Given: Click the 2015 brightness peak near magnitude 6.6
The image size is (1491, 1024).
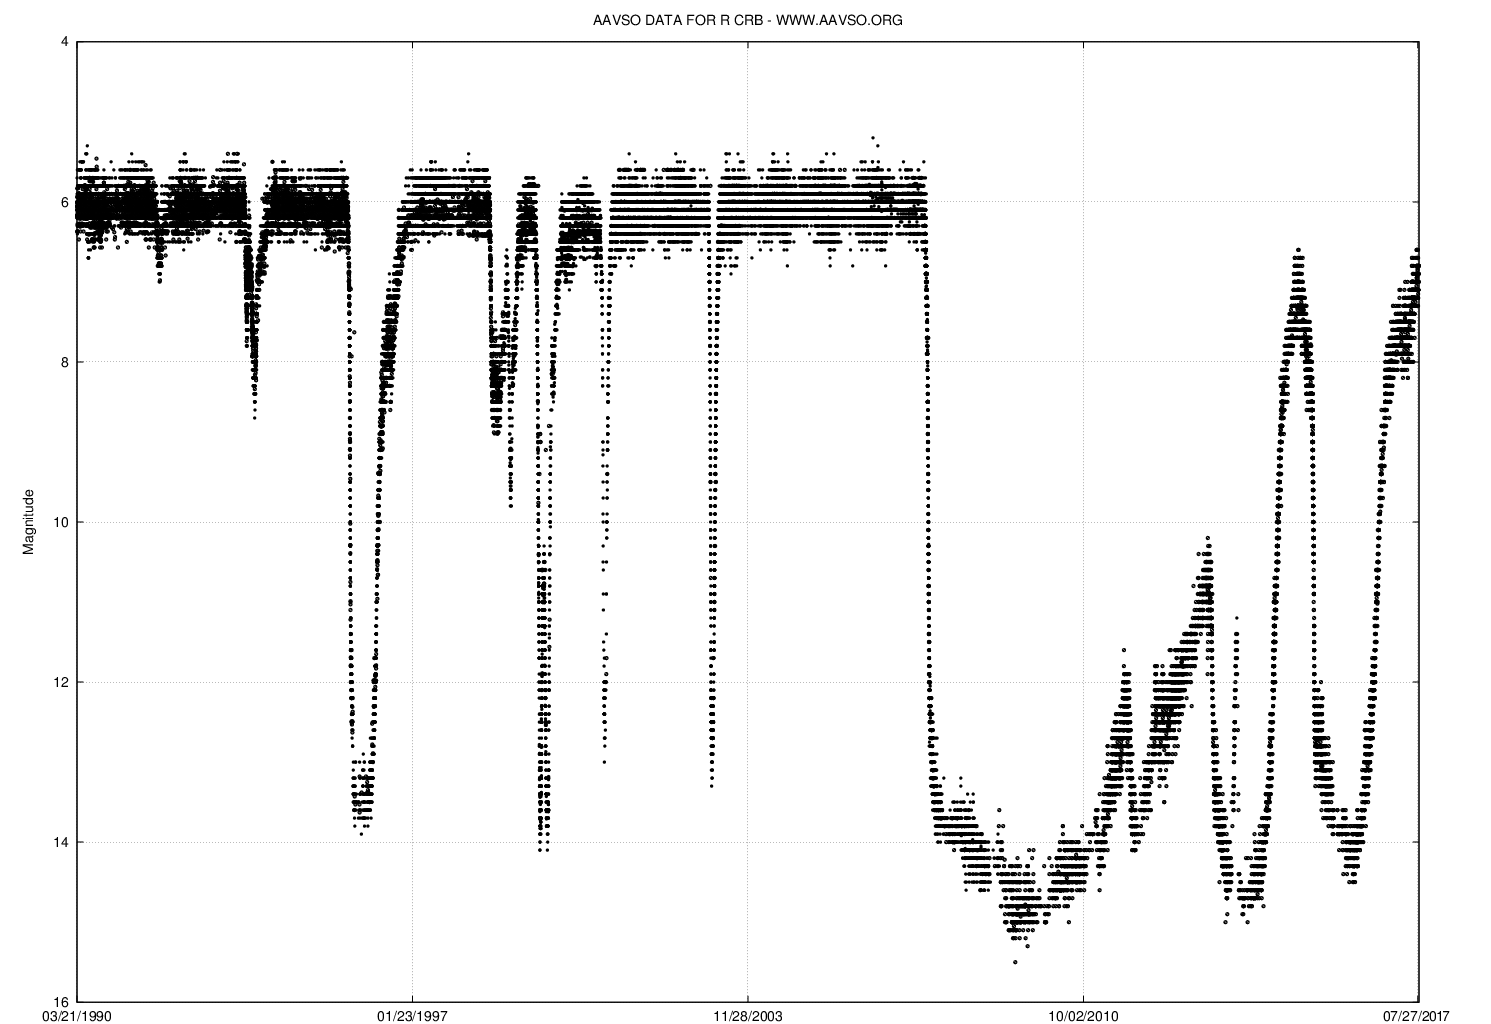Looking at the screenshot, I should pyautogui.click(x=1298, y=249).
